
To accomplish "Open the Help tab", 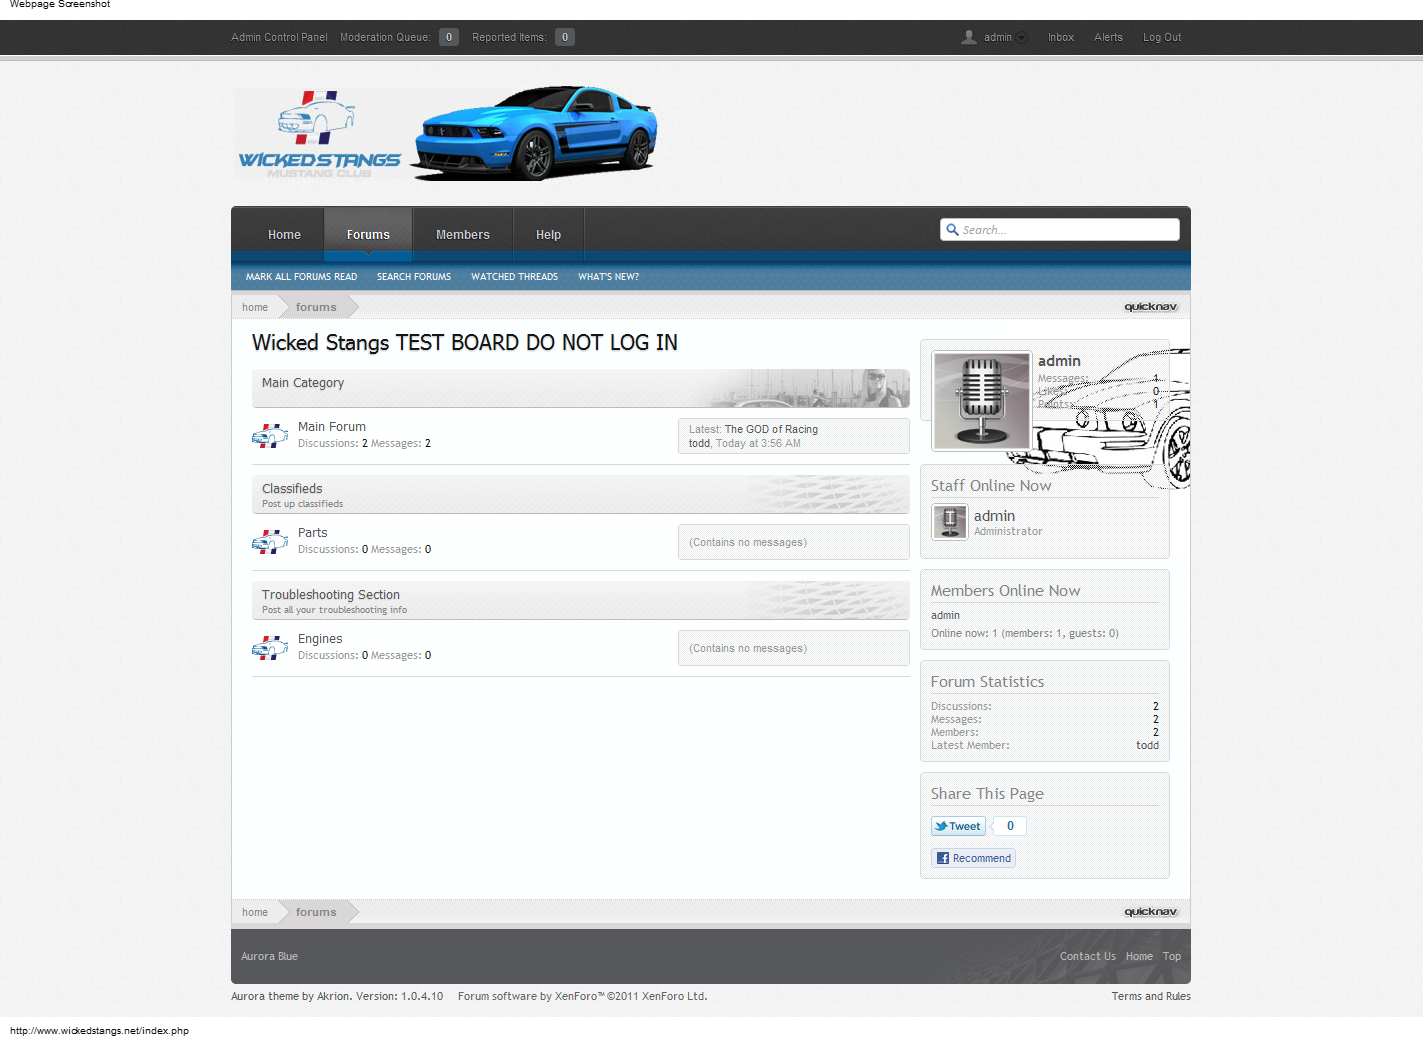I will pos(548,235).
